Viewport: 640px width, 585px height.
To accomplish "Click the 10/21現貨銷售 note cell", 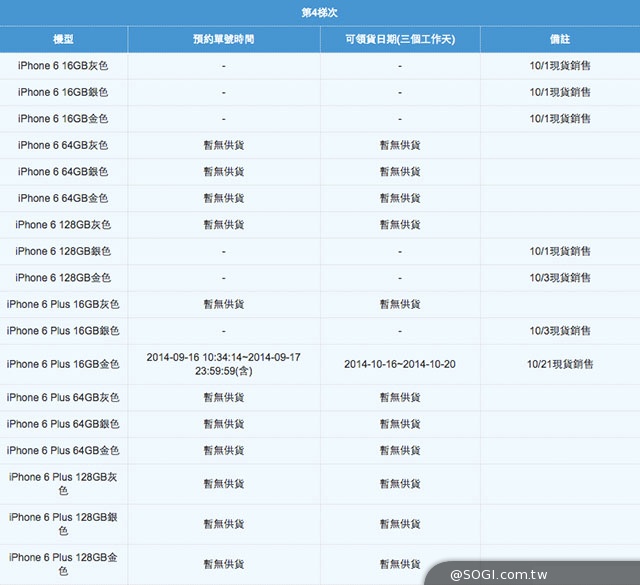I will tap(560, 364).
